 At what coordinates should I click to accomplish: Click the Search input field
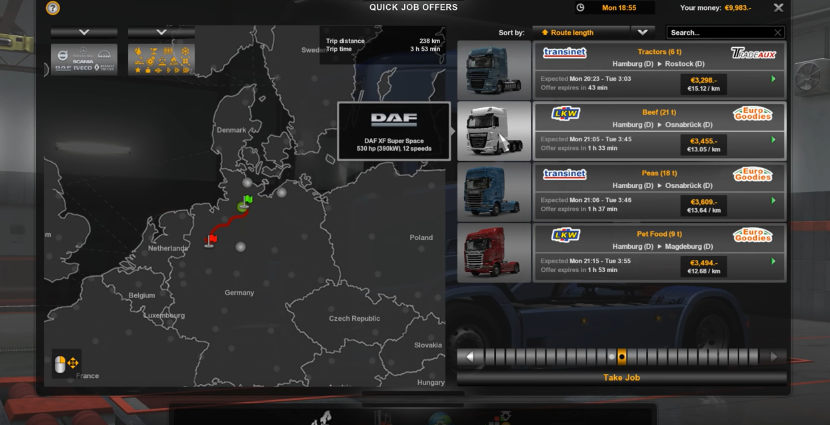[720, 32]
